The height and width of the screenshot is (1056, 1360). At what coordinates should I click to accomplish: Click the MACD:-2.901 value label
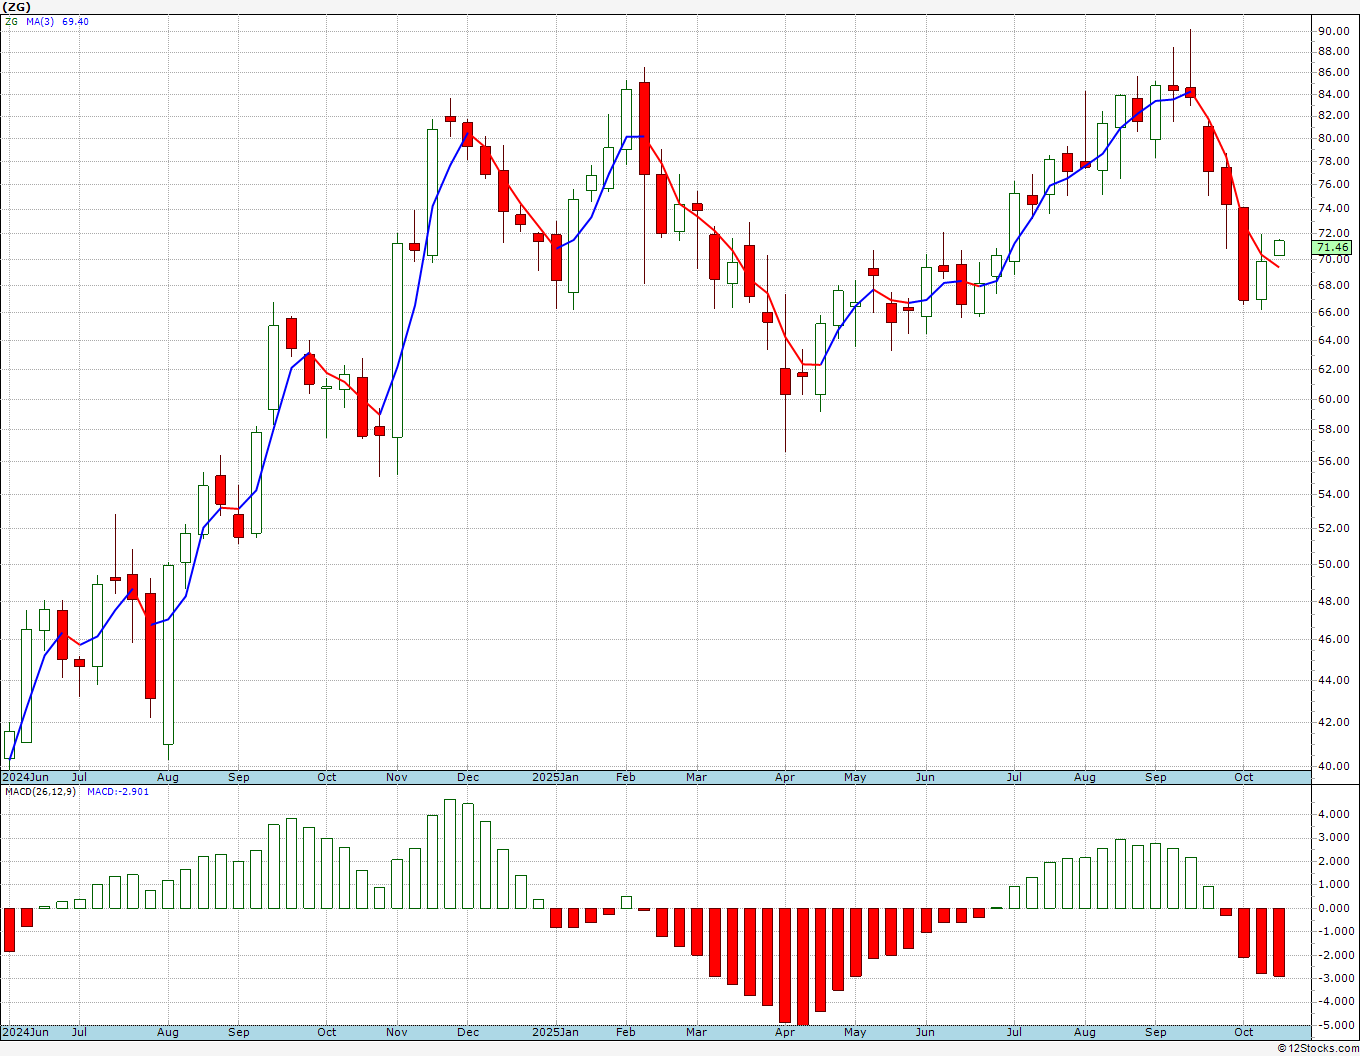[117, 791]
